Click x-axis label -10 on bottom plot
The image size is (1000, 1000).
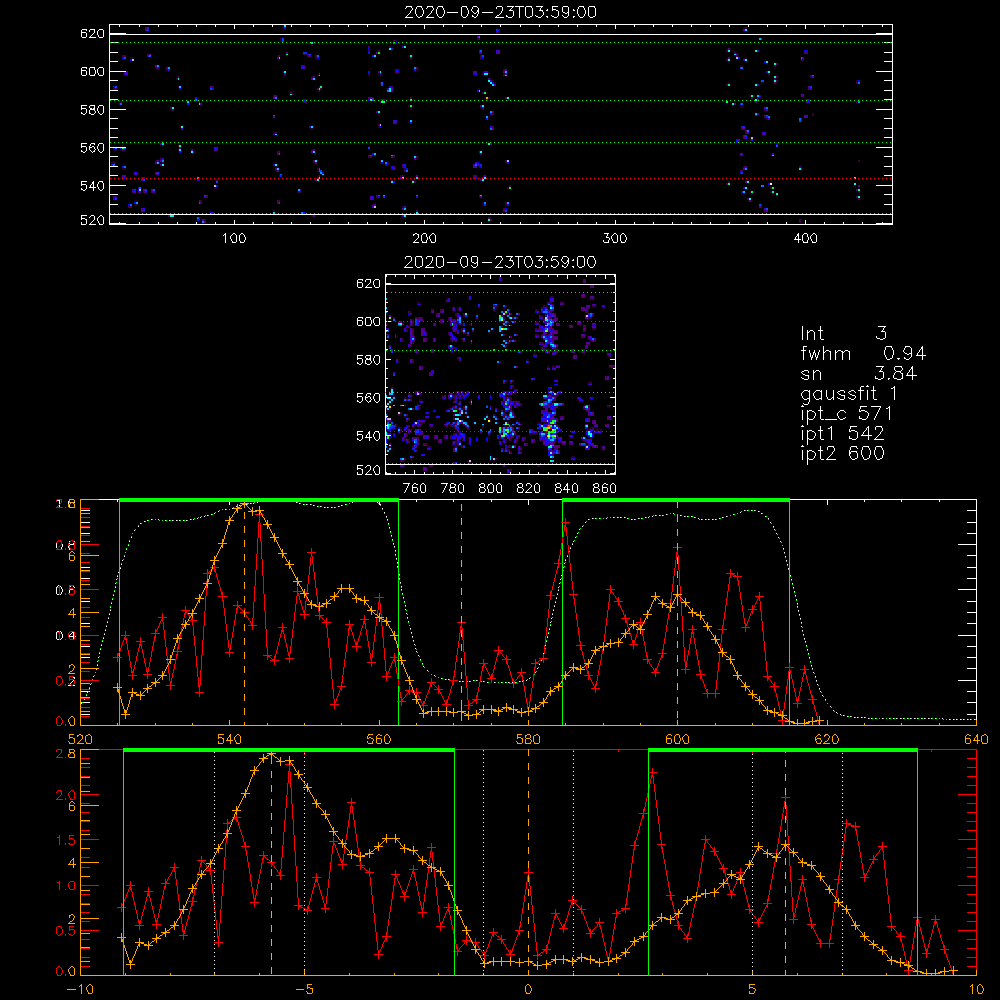pos(80,989)
